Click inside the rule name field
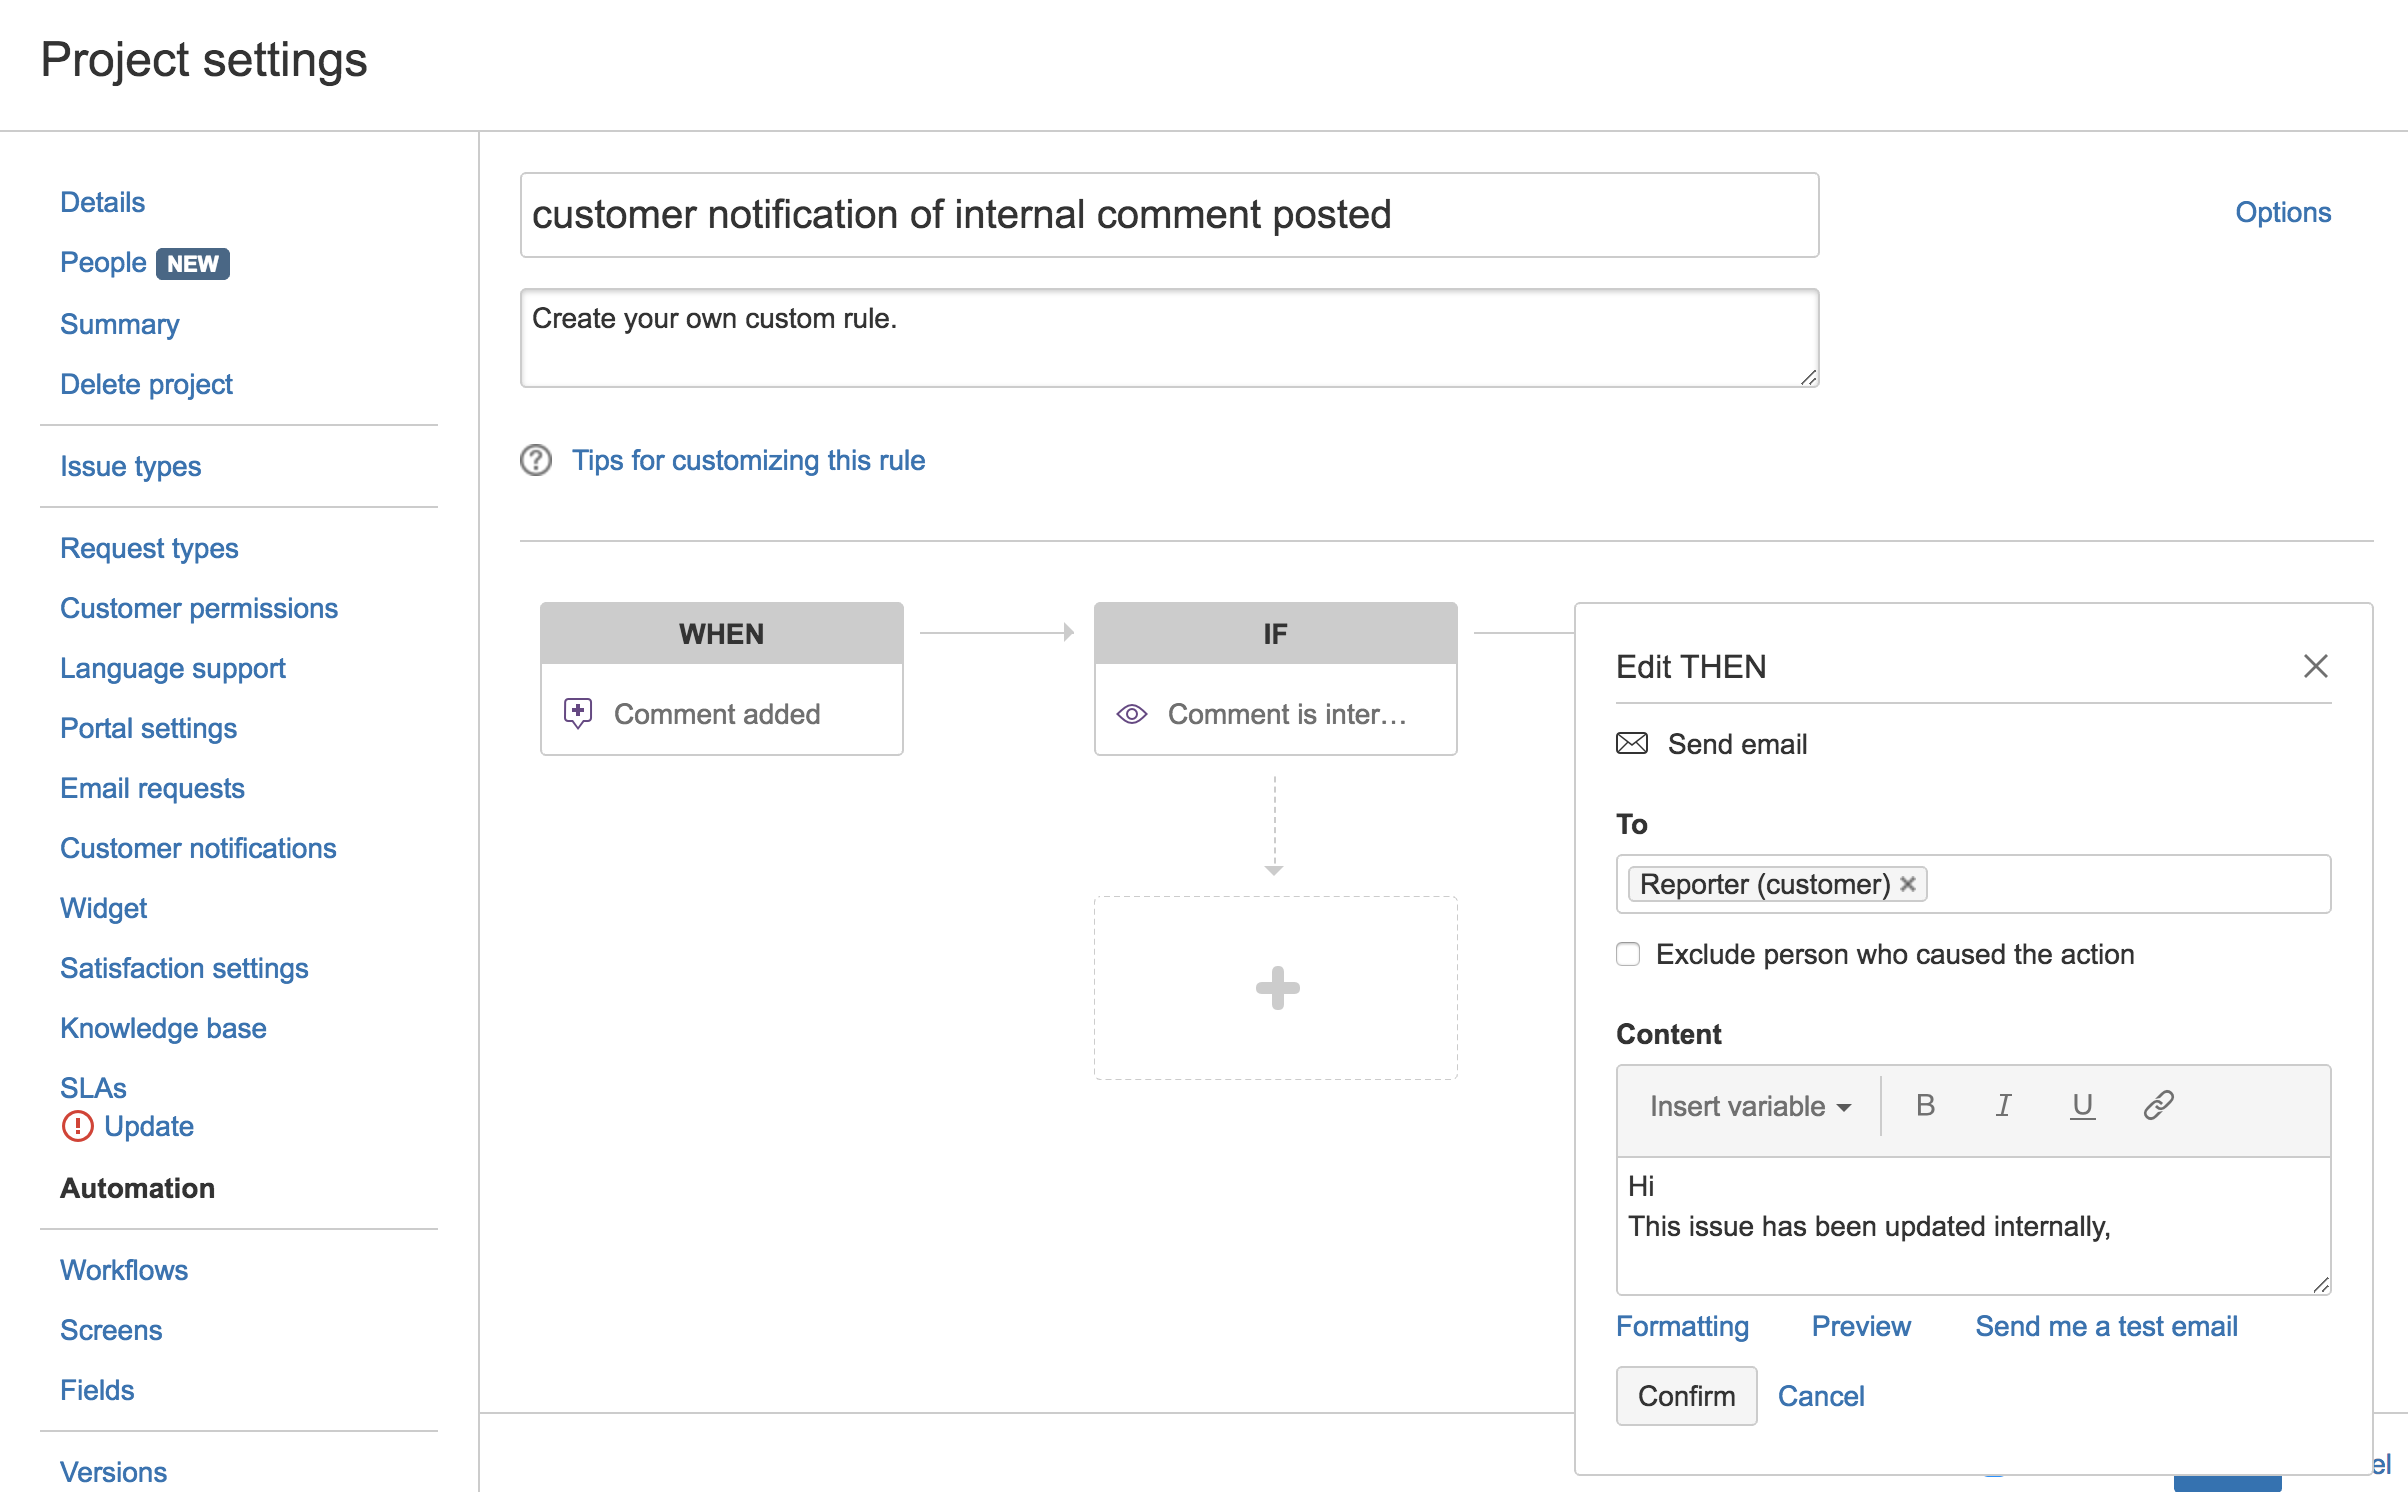 coord(1168,214)
